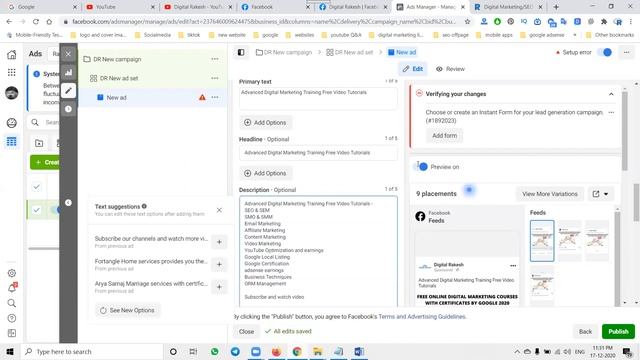Click View More Variations button

tap(550, 194)
